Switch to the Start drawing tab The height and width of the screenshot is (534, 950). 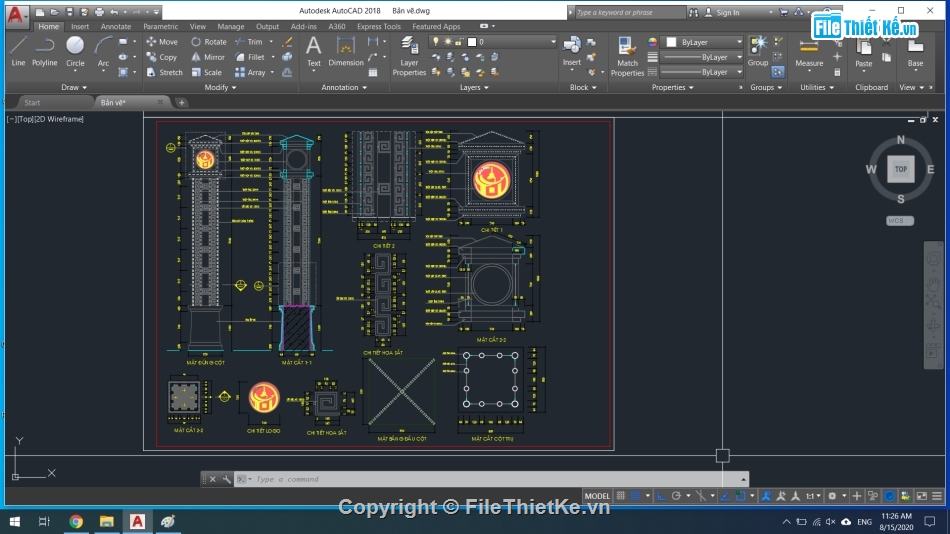click(x=32, y=102)
